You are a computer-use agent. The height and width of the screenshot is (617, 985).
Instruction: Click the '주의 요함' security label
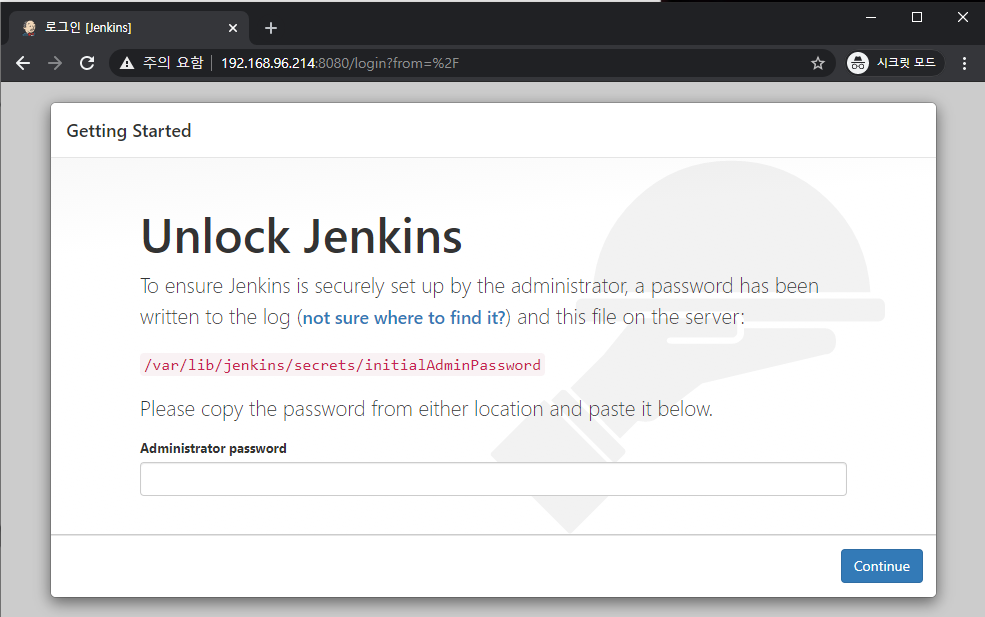173,63
